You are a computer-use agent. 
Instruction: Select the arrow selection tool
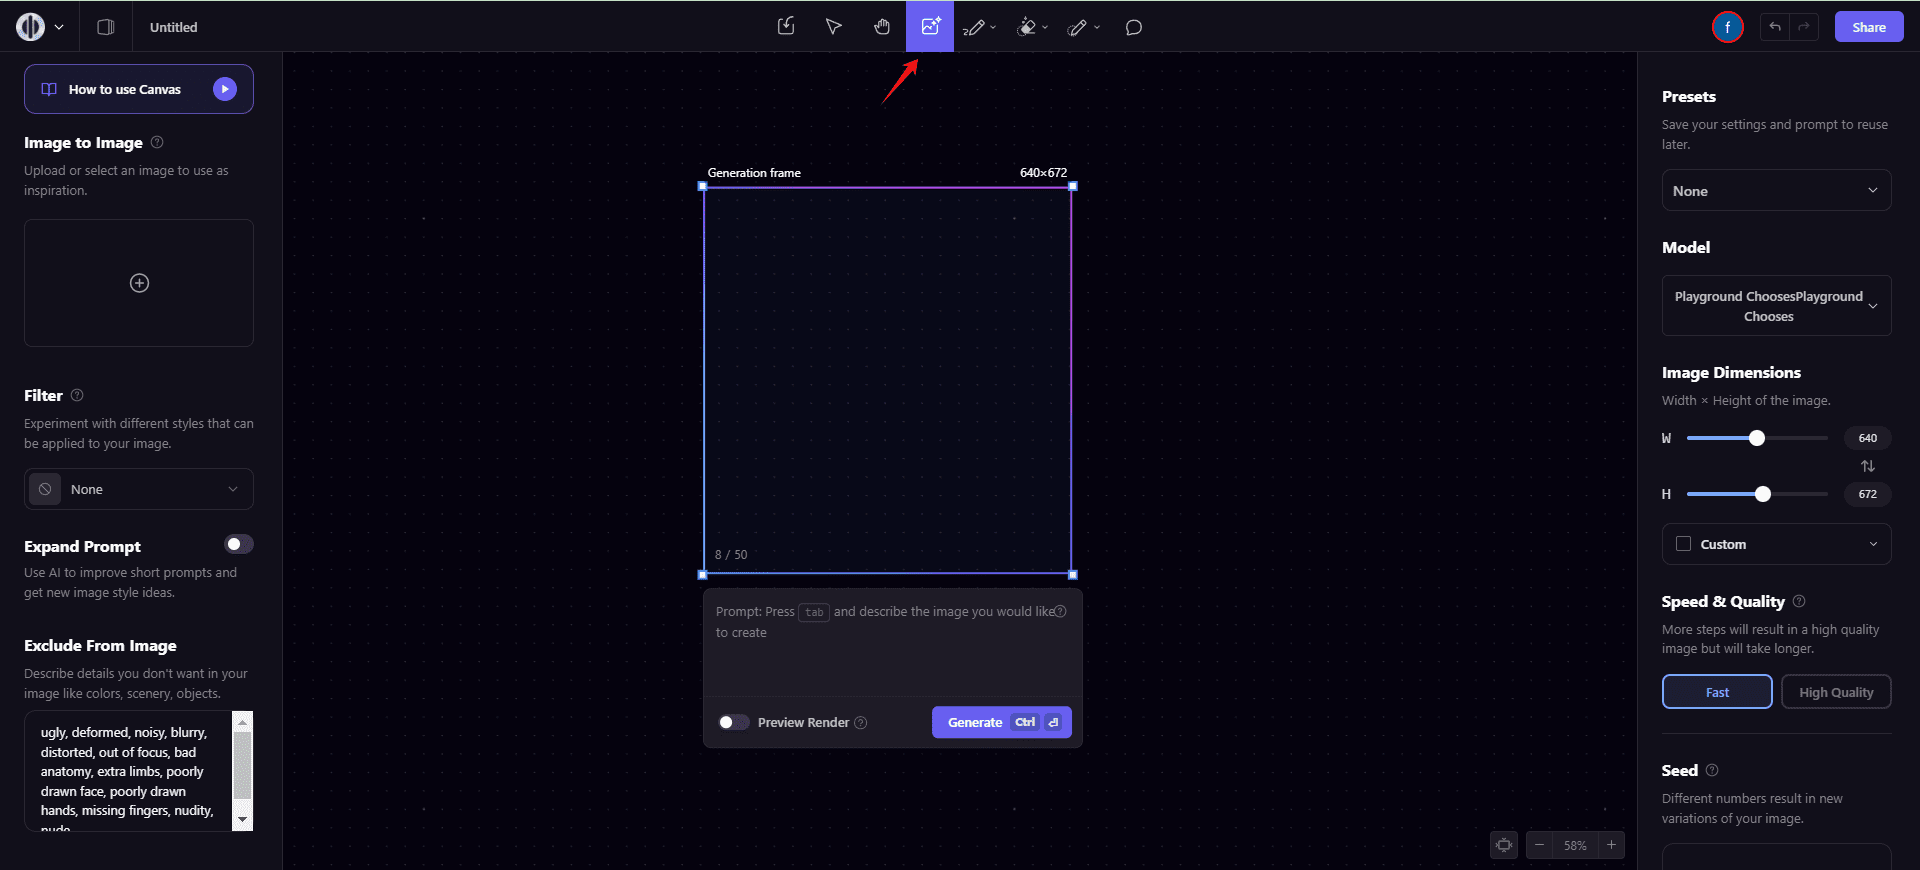(833, 27)
